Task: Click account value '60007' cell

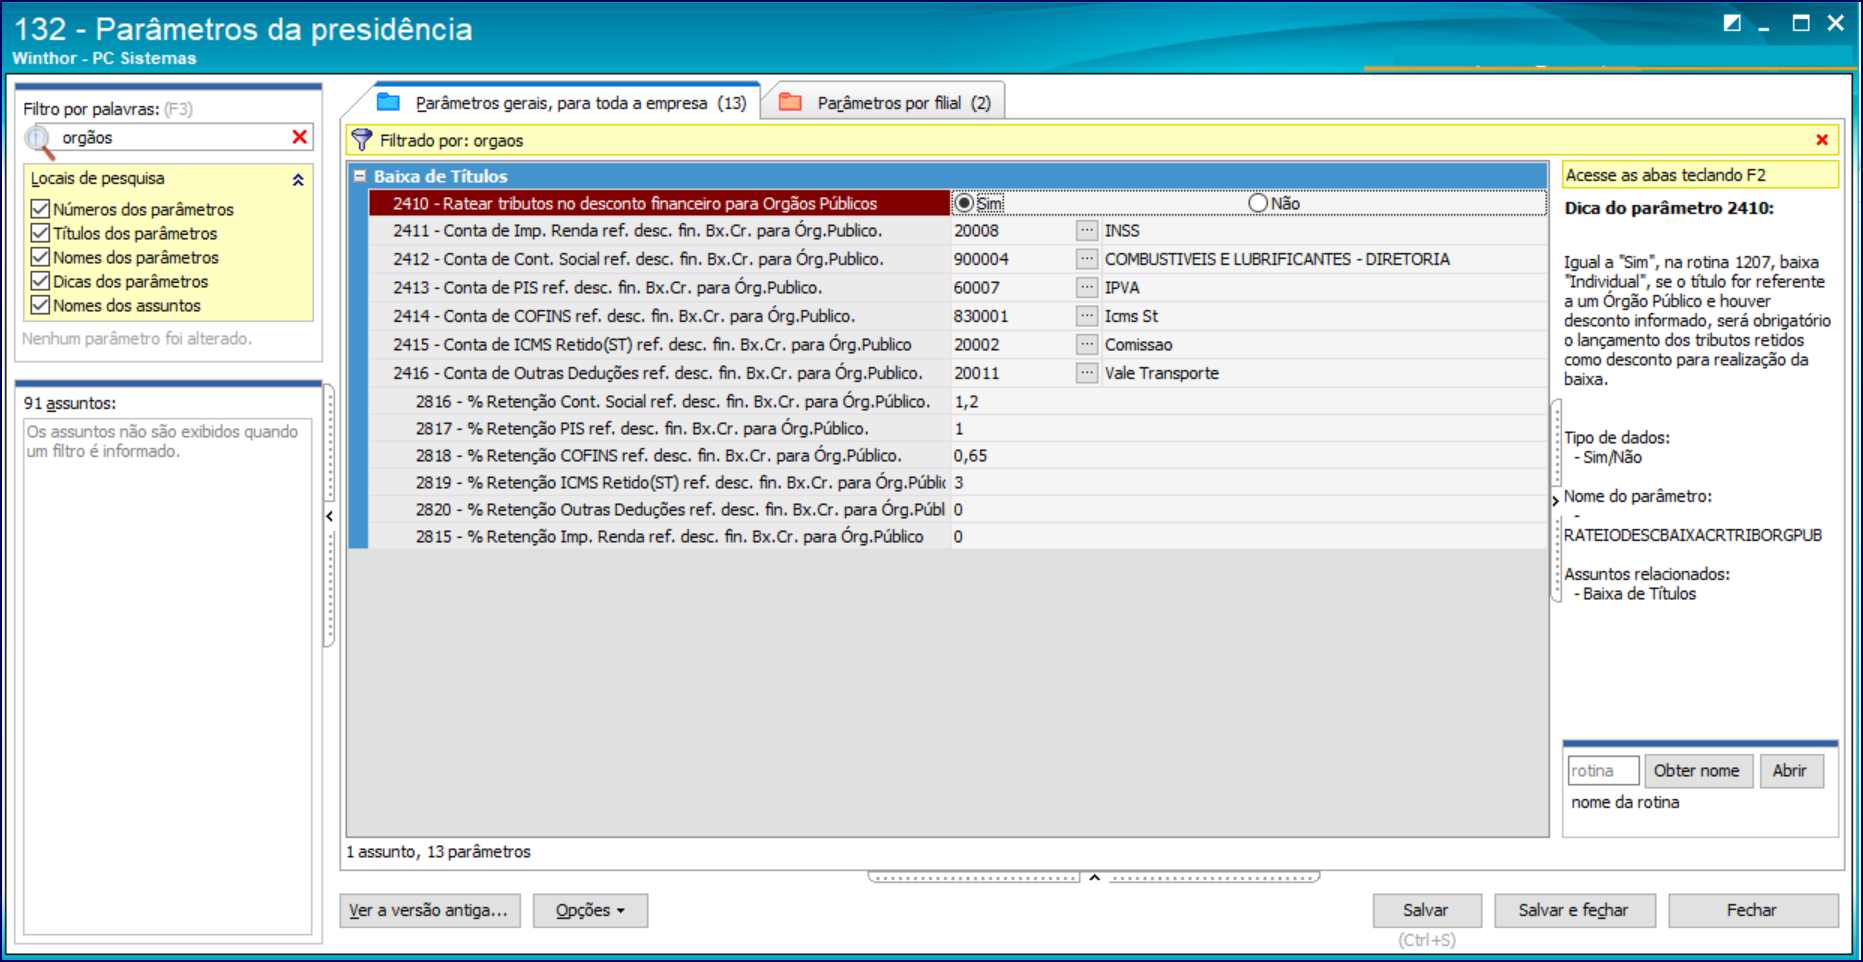Action: [x=1013, y=287]
